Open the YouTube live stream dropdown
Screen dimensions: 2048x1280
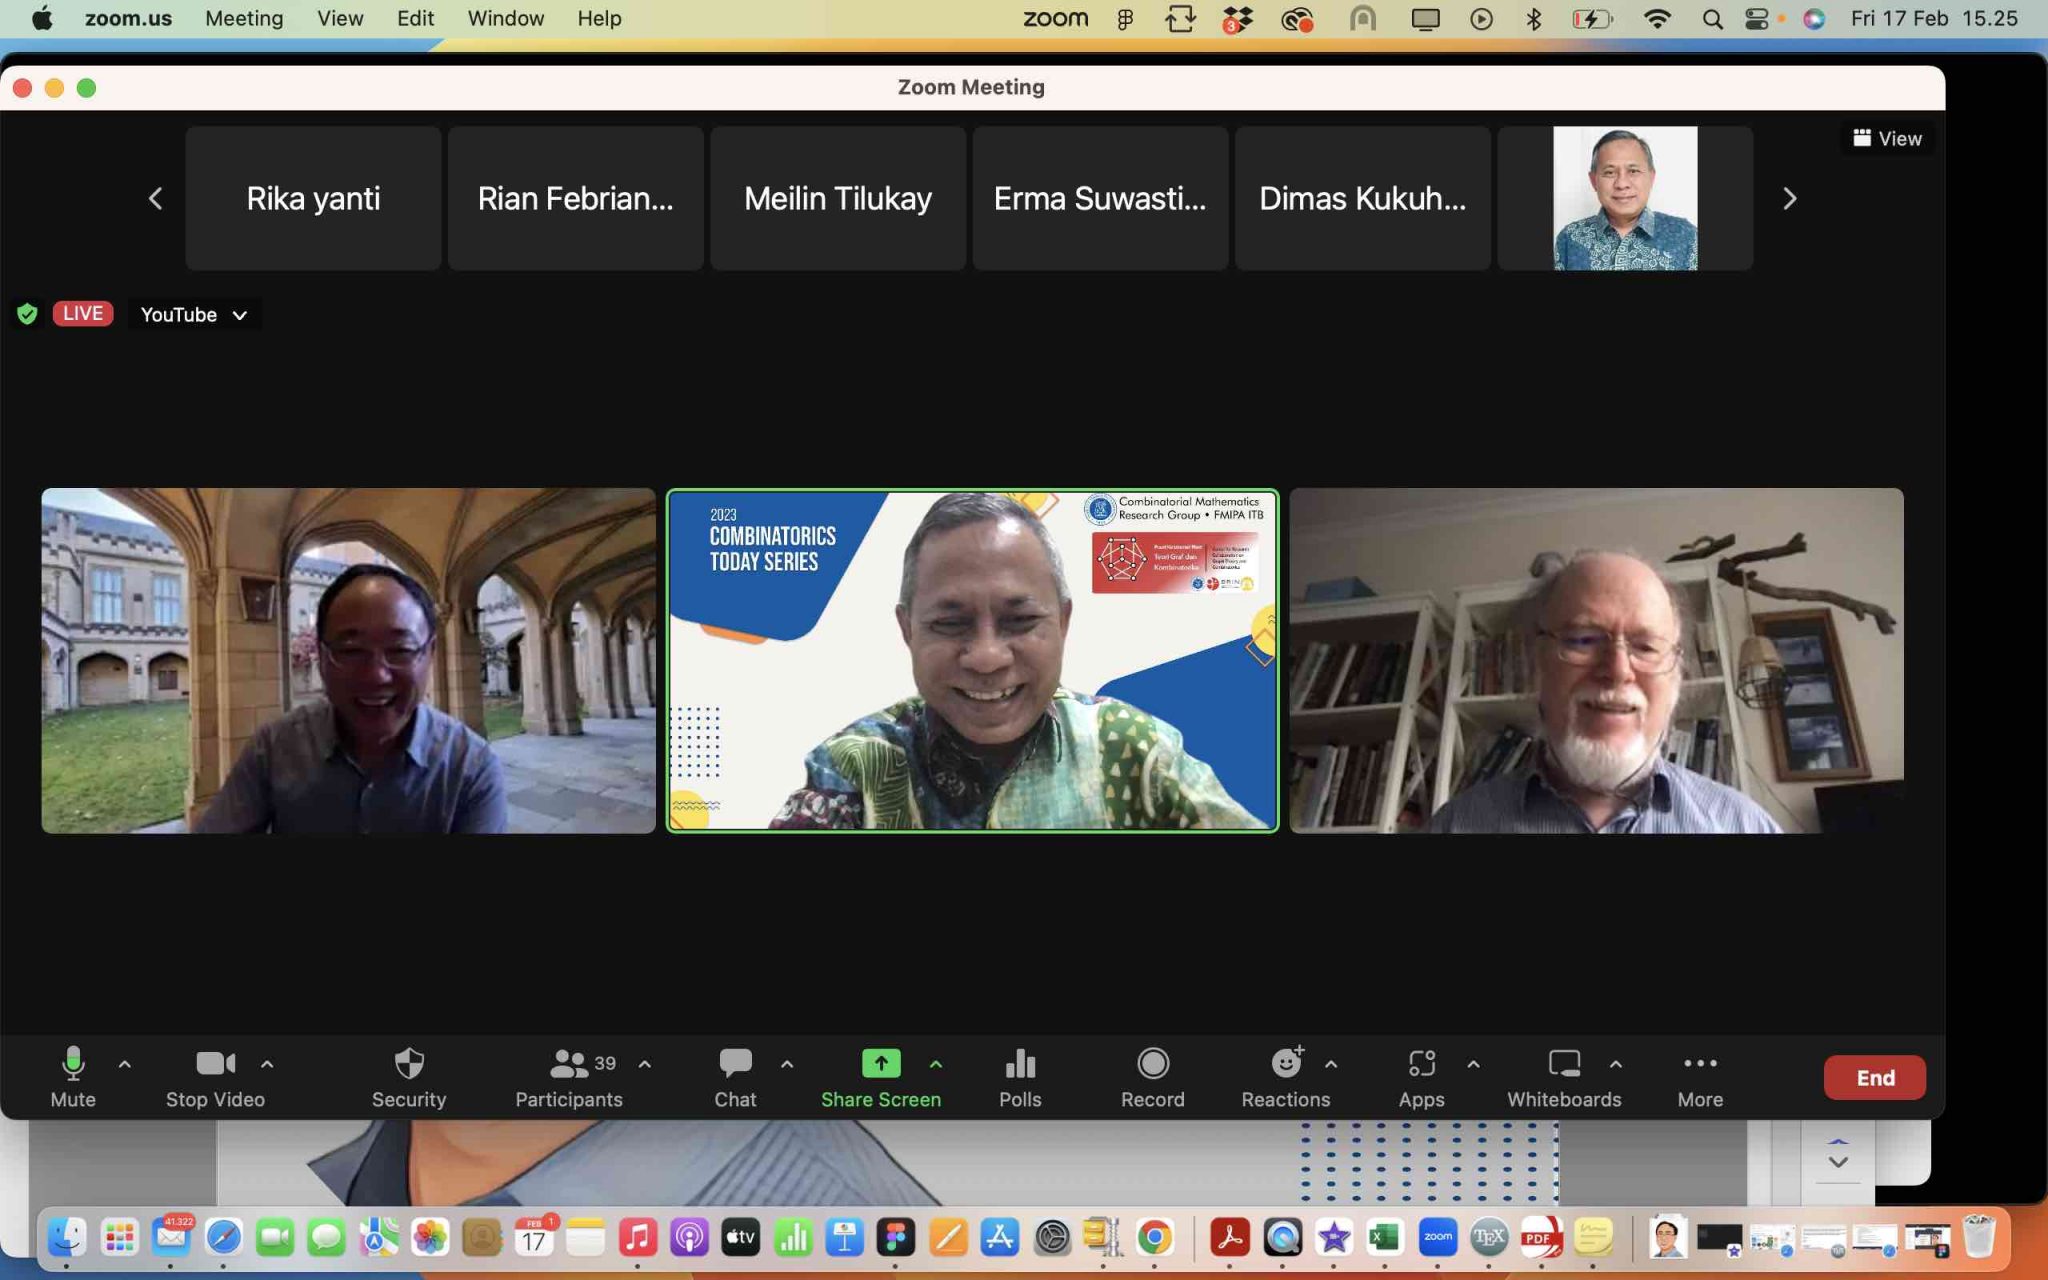click(x=193, y=314)
